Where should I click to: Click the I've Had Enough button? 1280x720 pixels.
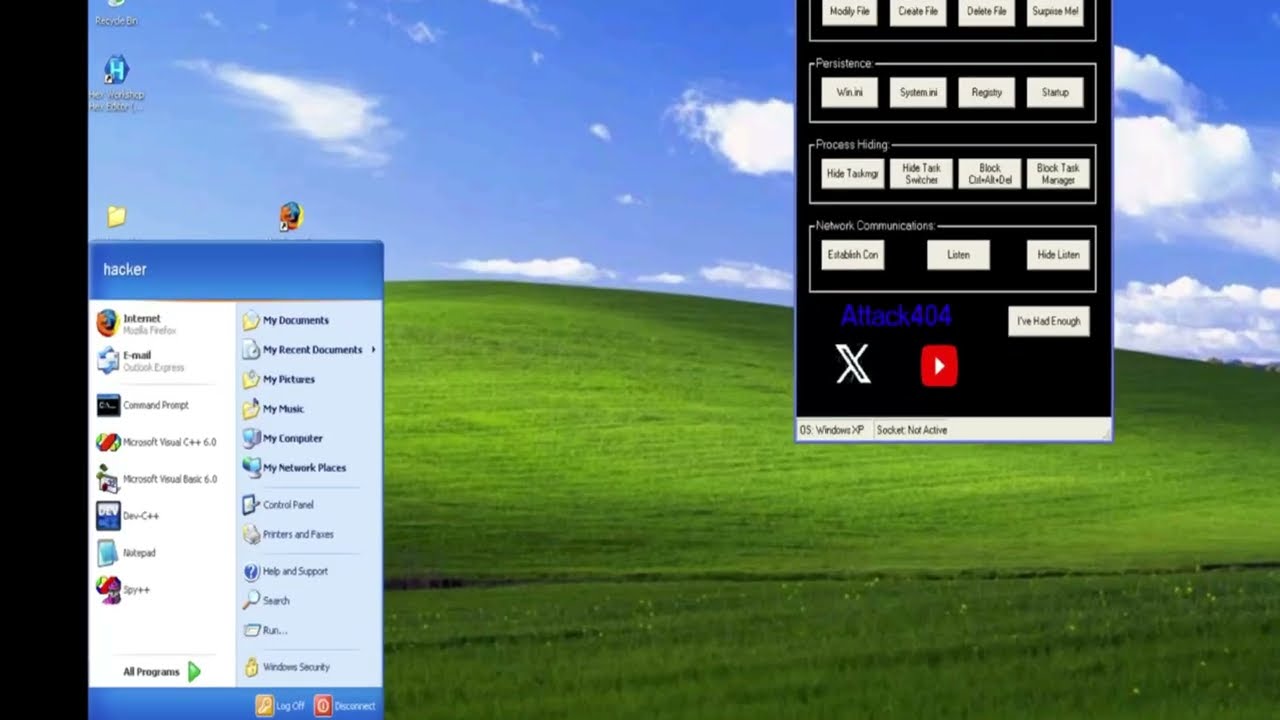(1049, 321)
